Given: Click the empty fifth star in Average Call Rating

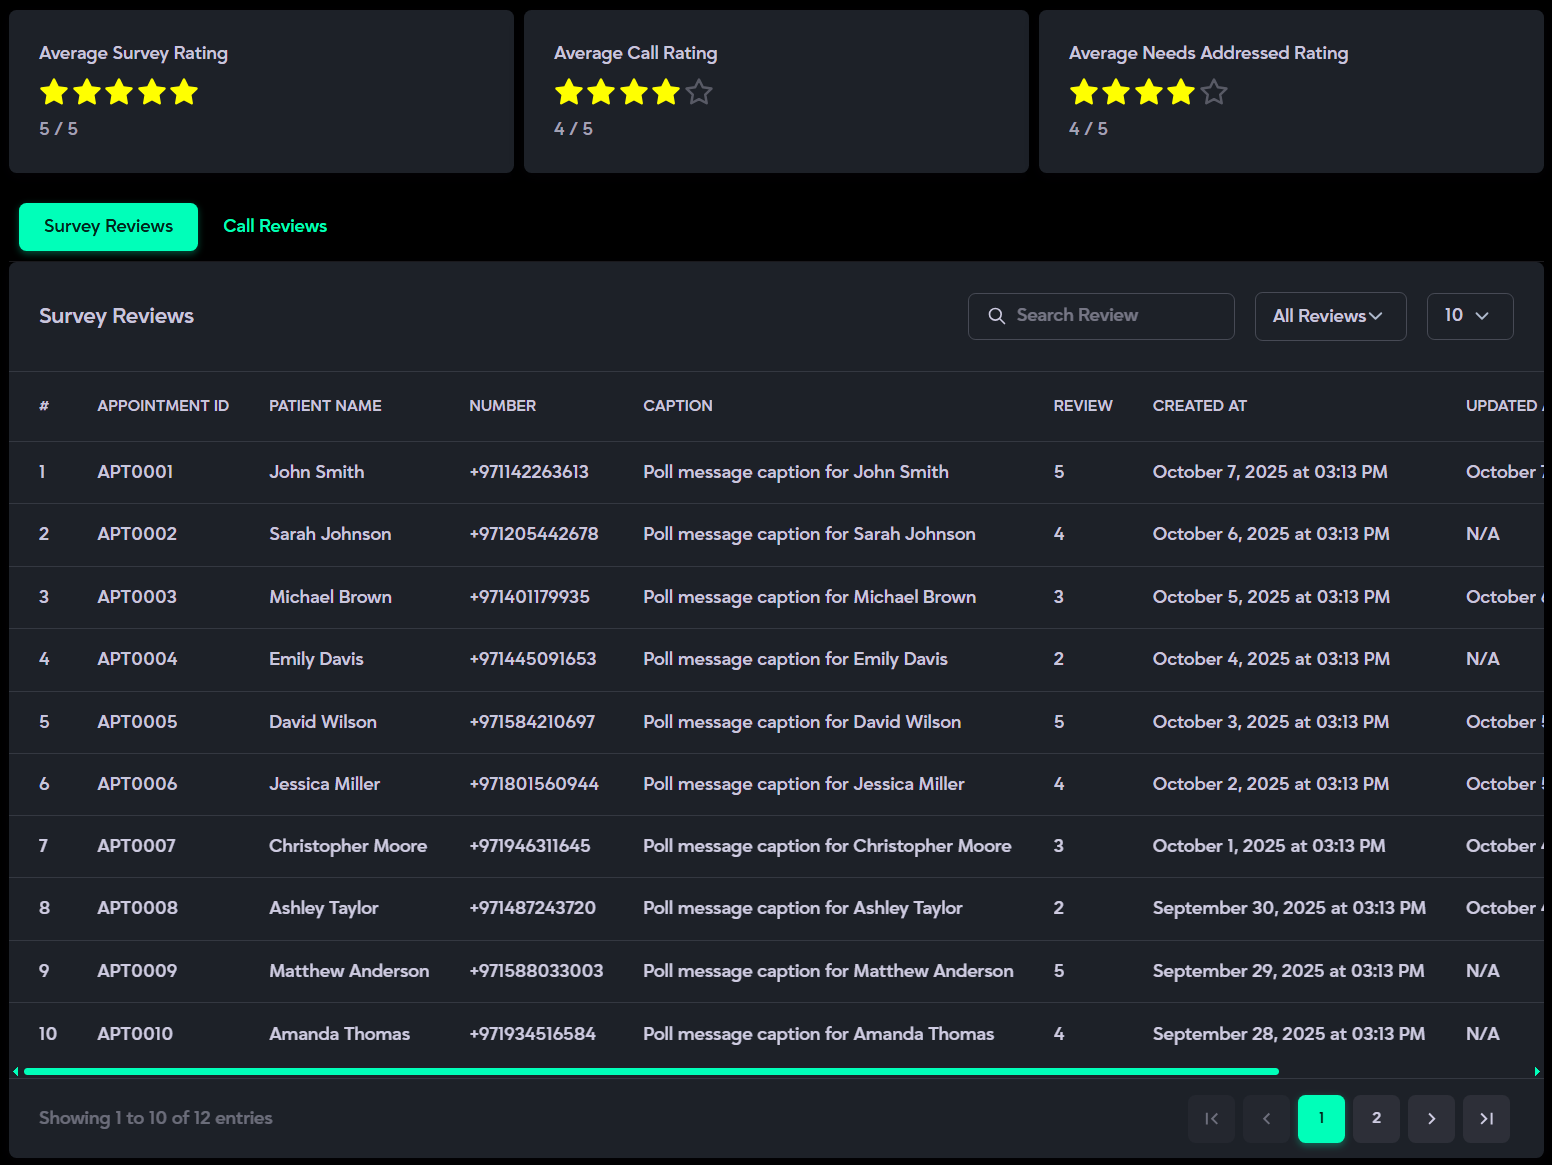Looking at the screenshot, I should point(699,93).
